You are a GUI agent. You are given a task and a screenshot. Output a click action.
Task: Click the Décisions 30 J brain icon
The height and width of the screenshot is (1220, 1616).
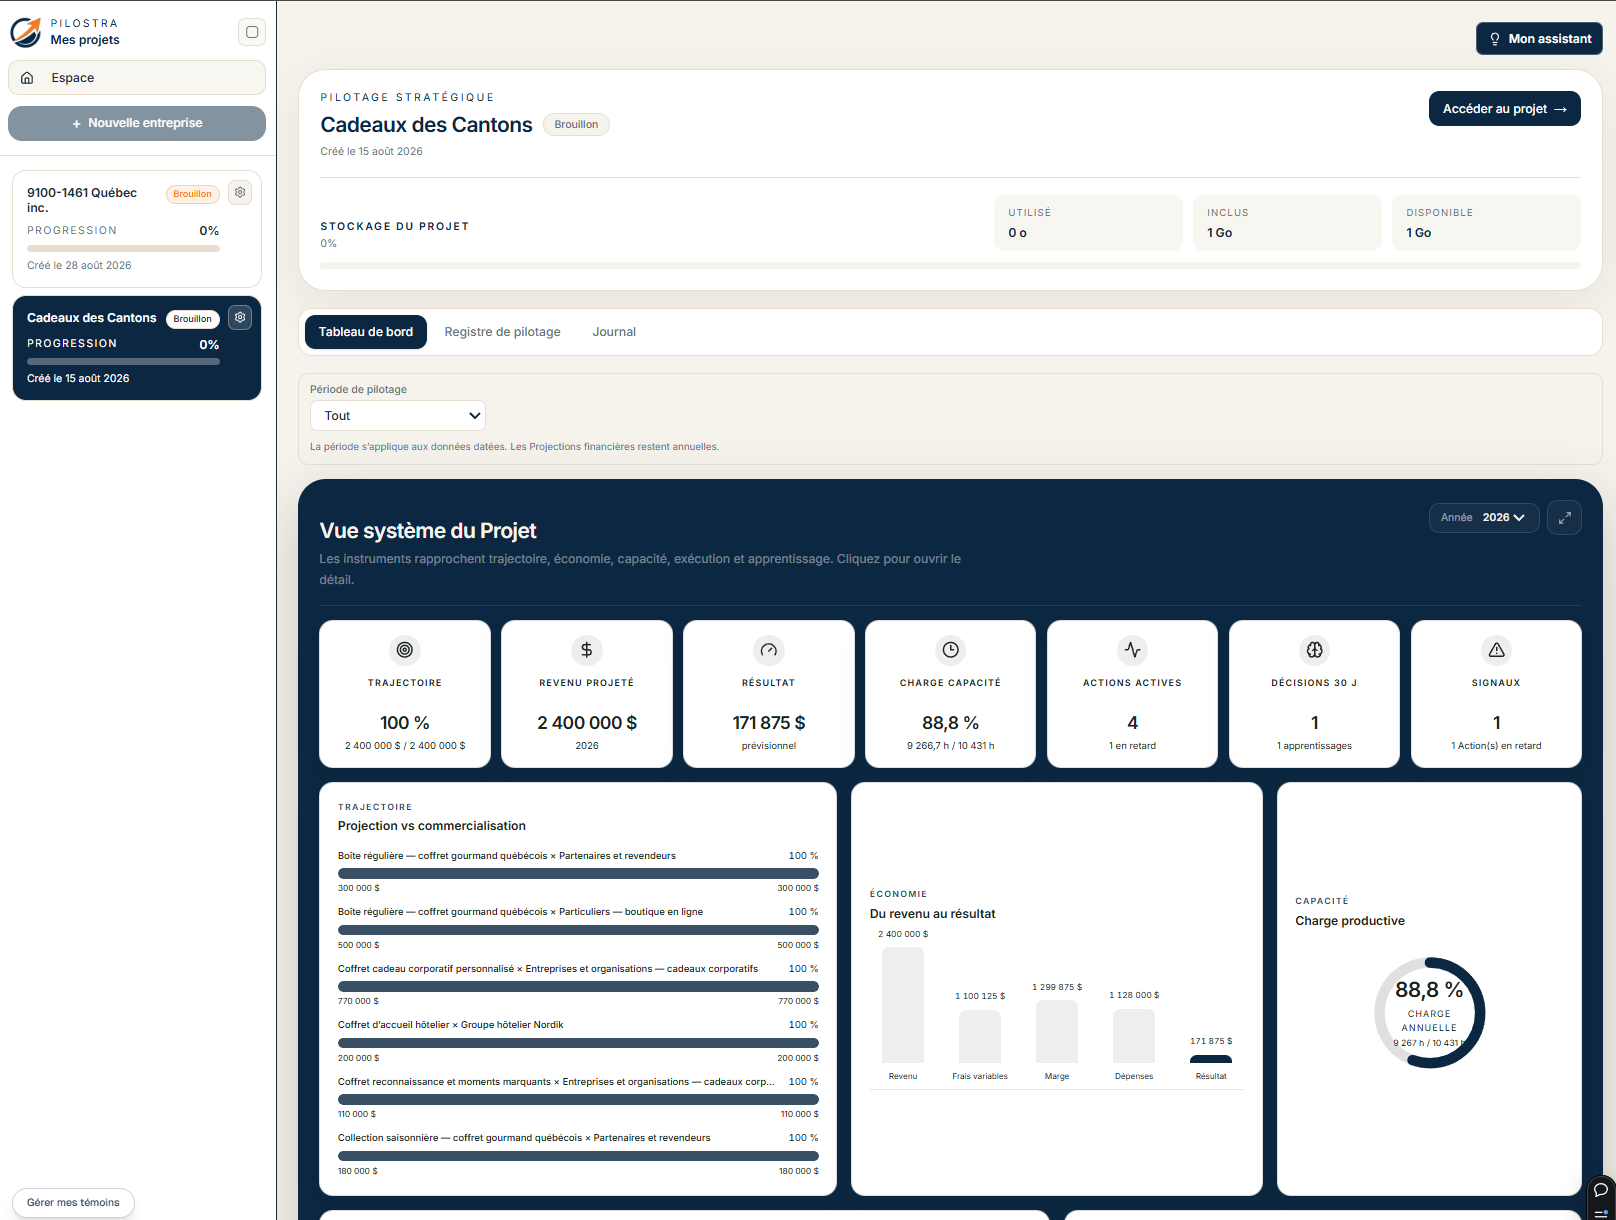click(x=1314, y=650)
